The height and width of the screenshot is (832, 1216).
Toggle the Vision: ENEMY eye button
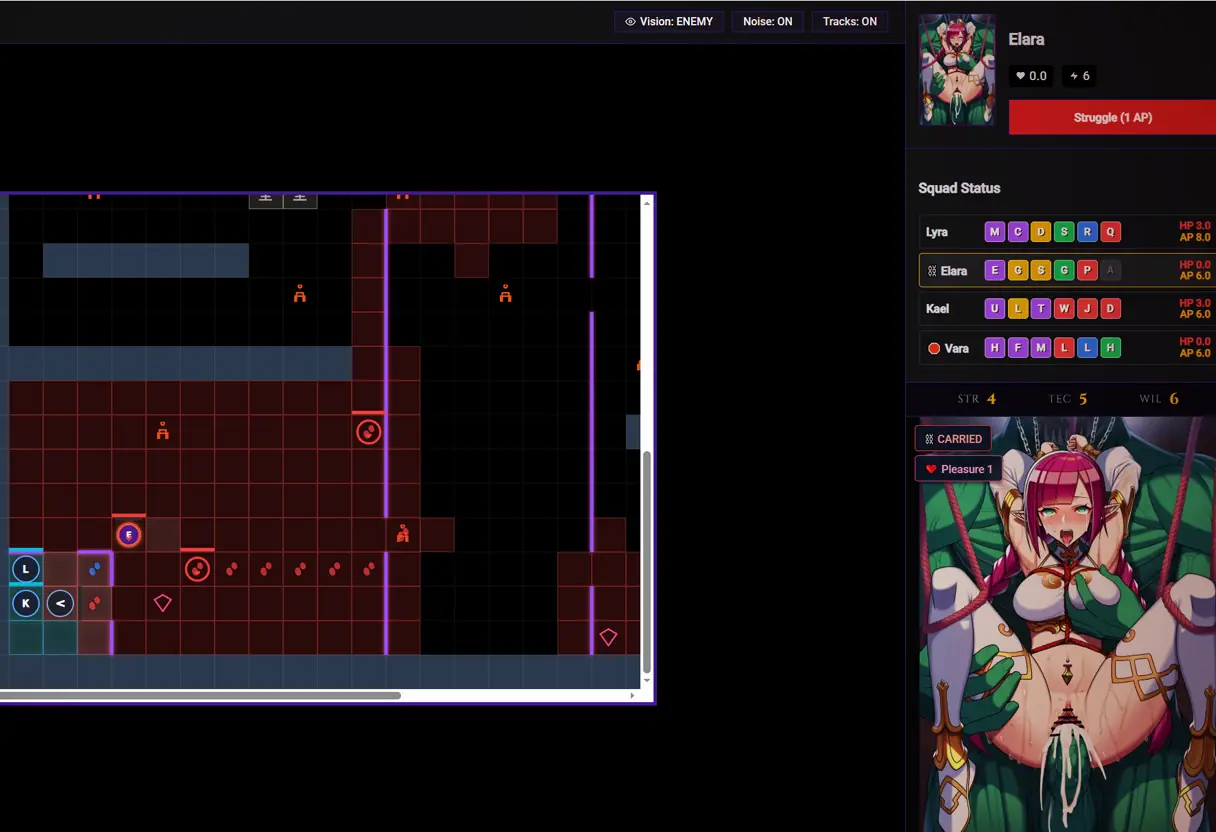click(669, 21)
